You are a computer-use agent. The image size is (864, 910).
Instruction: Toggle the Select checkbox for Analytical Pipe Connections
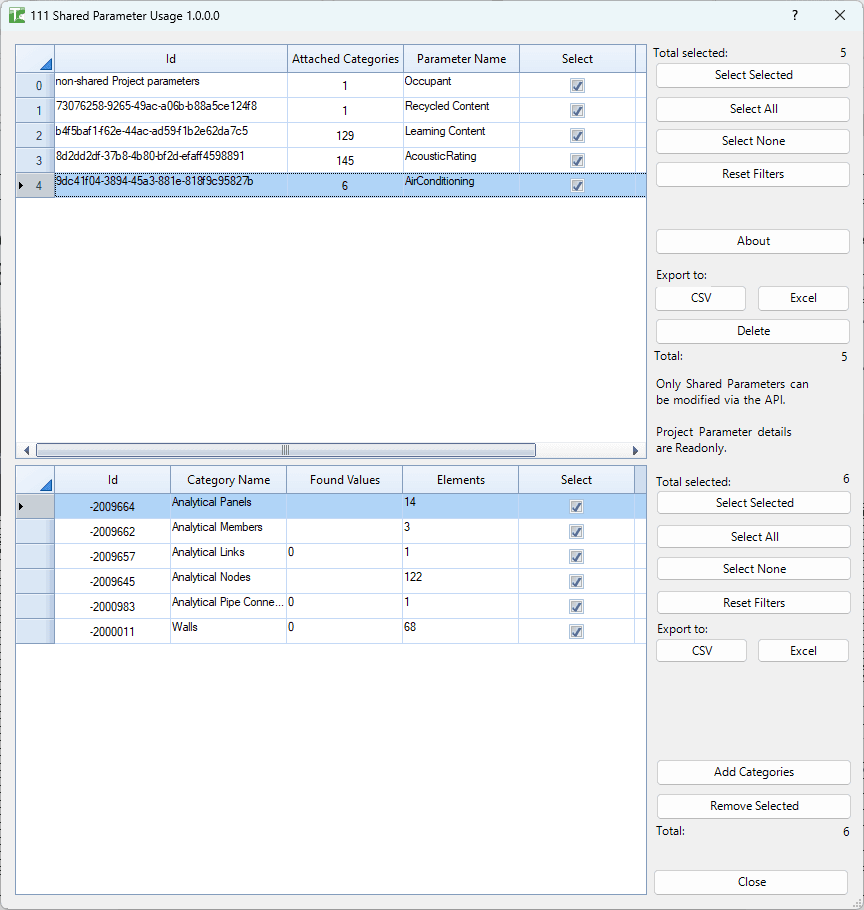point(576,606)
